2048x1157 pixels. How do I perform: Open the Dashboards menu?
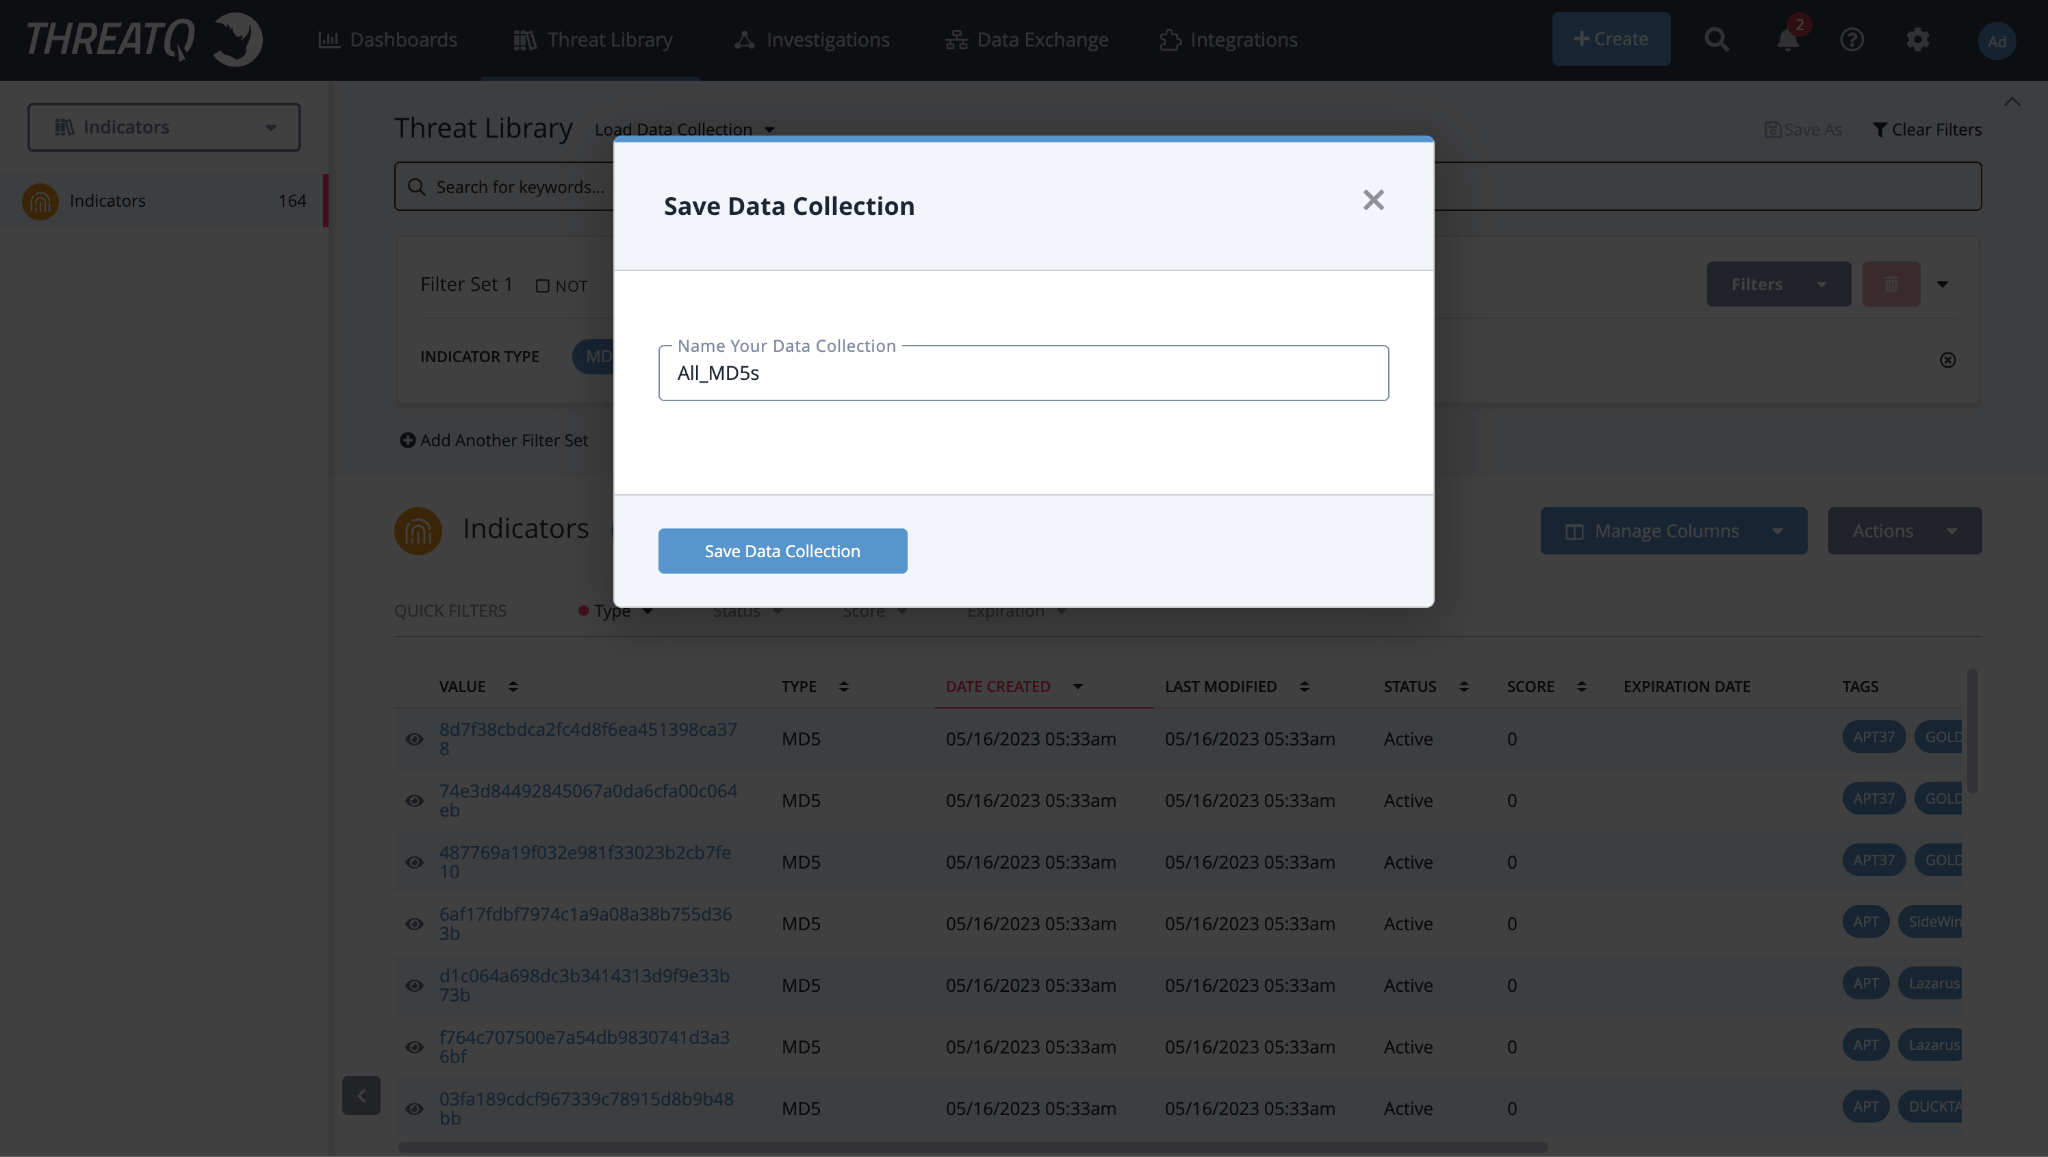[x=387, y=40]
